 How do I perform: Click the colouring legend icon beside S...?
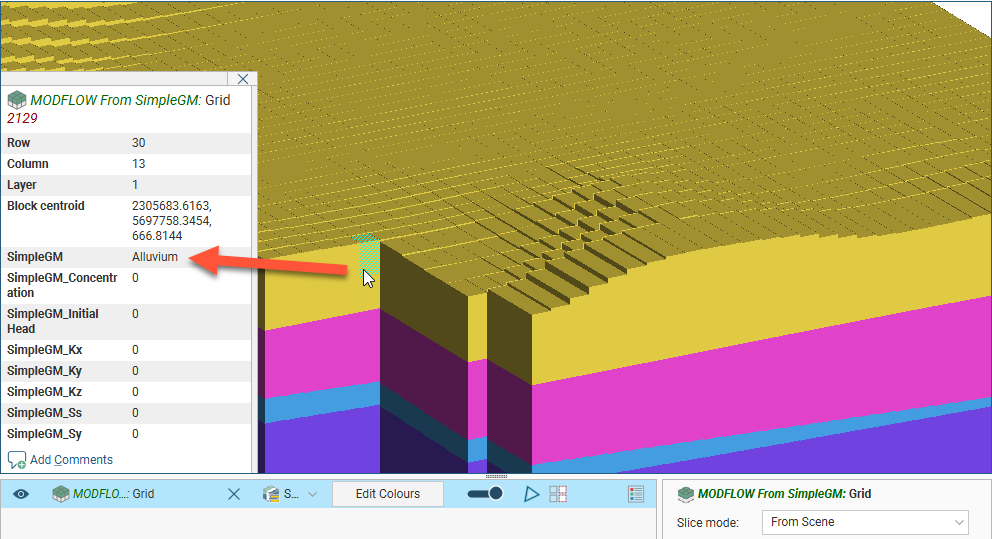271,494
